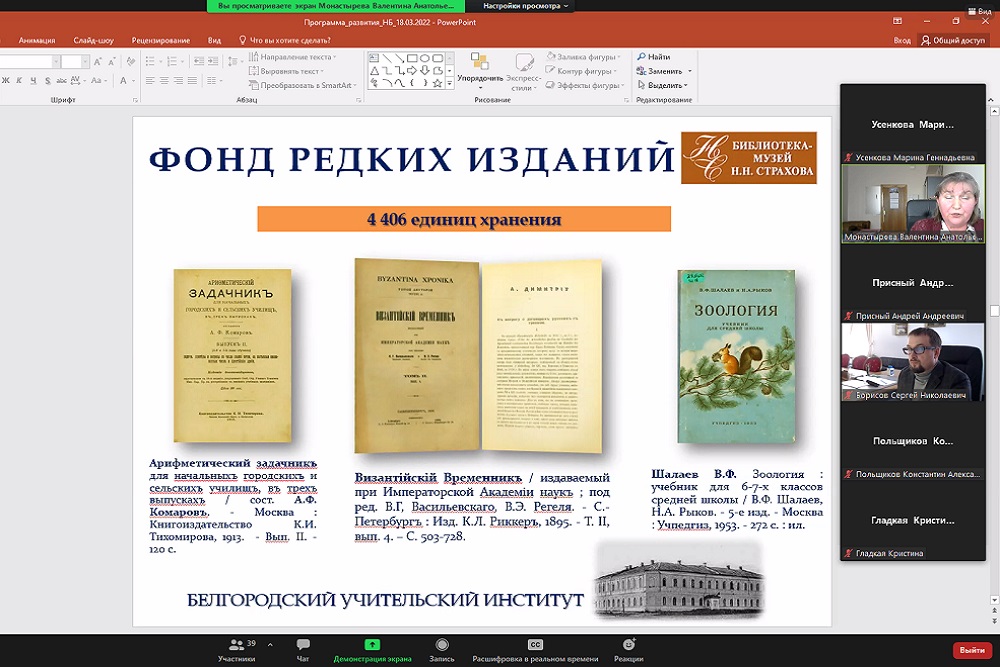The width and height of the screenshot is (1000, 667).
Task: Click the Упорядочить arrange icon
Action: [479, 66]
